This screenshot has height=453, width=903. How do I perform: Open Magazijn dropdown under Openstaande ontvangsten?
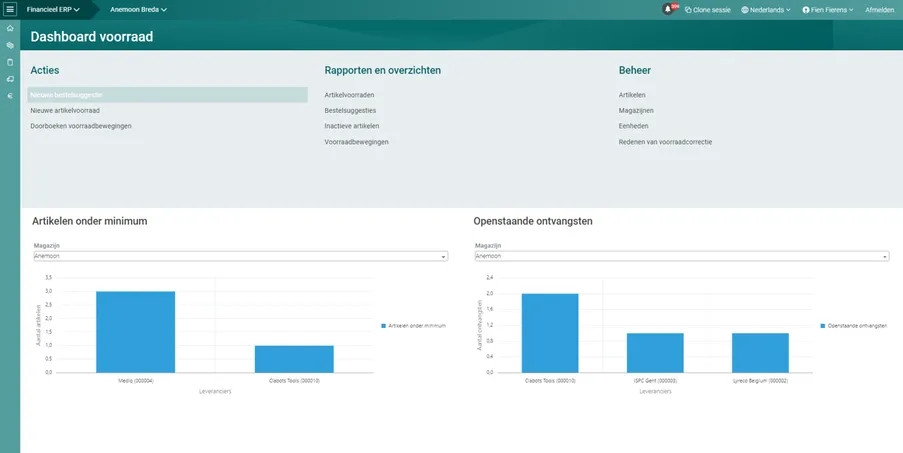coord(682,256)
